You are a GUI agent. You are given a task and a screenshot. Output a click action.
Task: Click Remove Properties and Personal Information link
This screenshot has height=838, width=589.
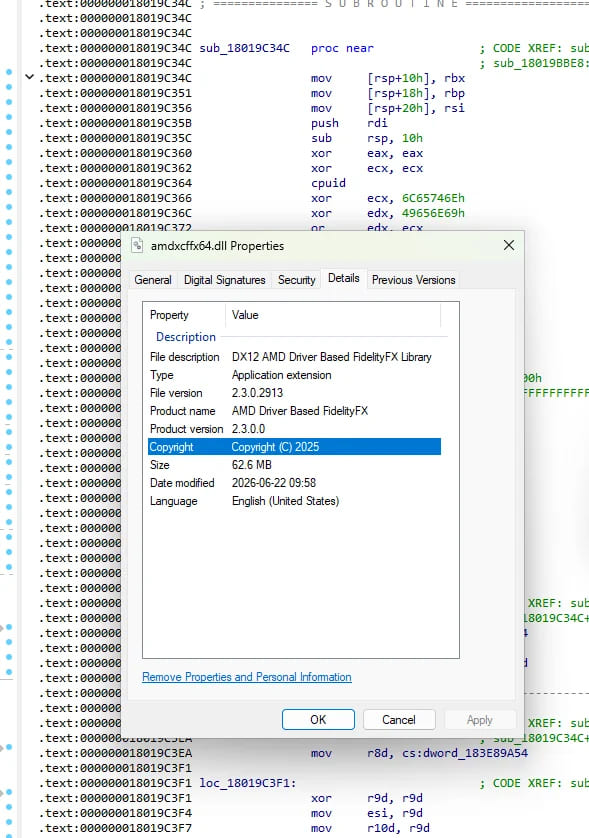coord(246,677)
